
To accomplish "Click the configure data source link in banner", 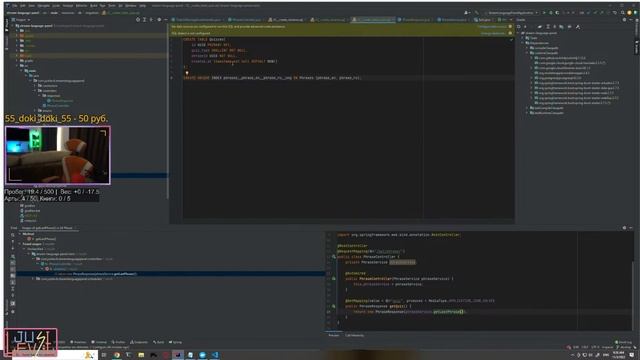I will (492, 27).
